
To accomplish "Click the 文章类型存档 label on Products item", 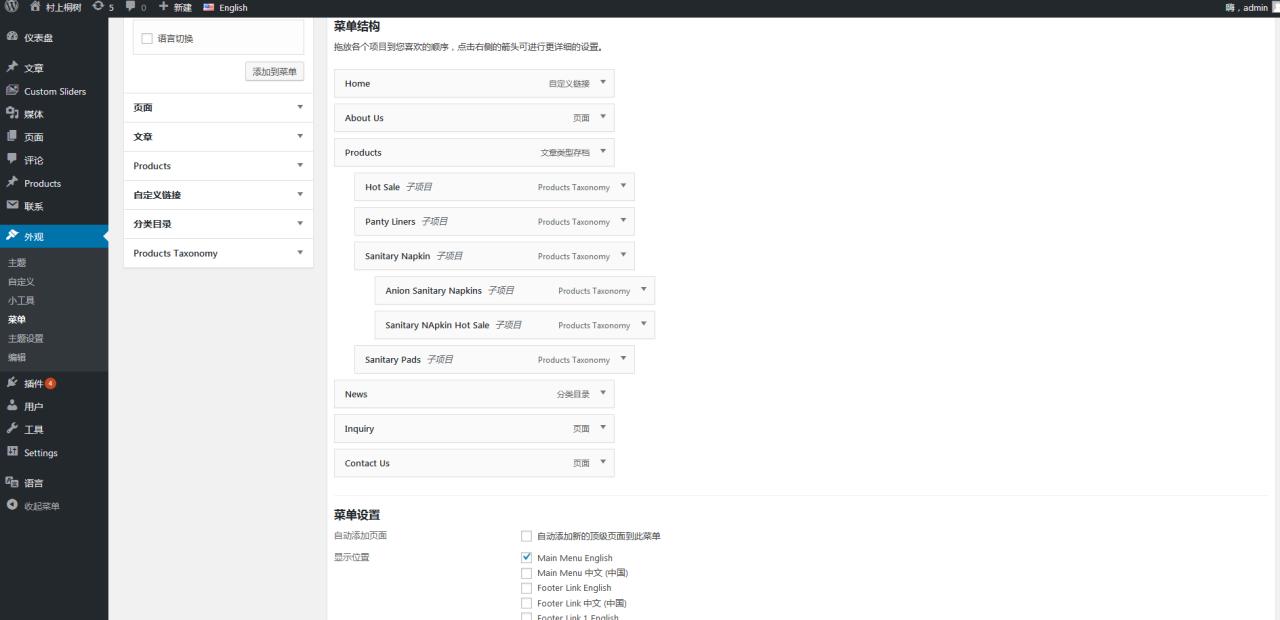I will pos(565,153).
